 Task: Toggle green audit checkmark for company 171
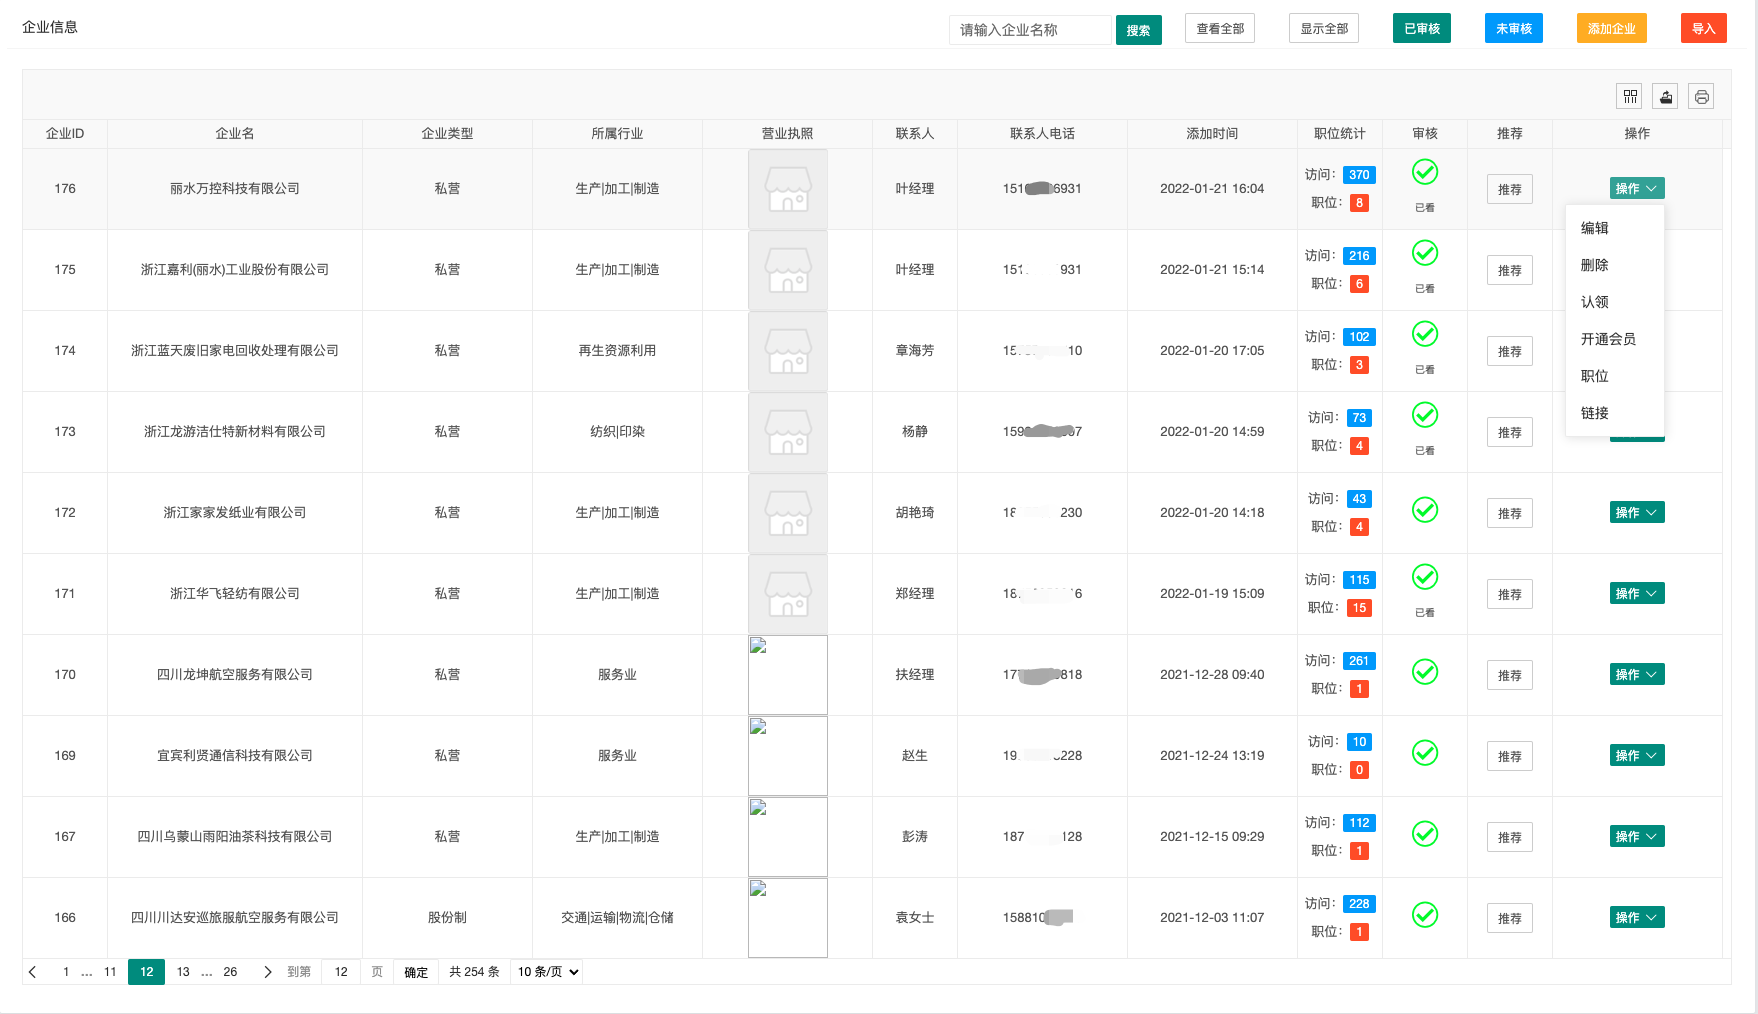click(1425, 577)
